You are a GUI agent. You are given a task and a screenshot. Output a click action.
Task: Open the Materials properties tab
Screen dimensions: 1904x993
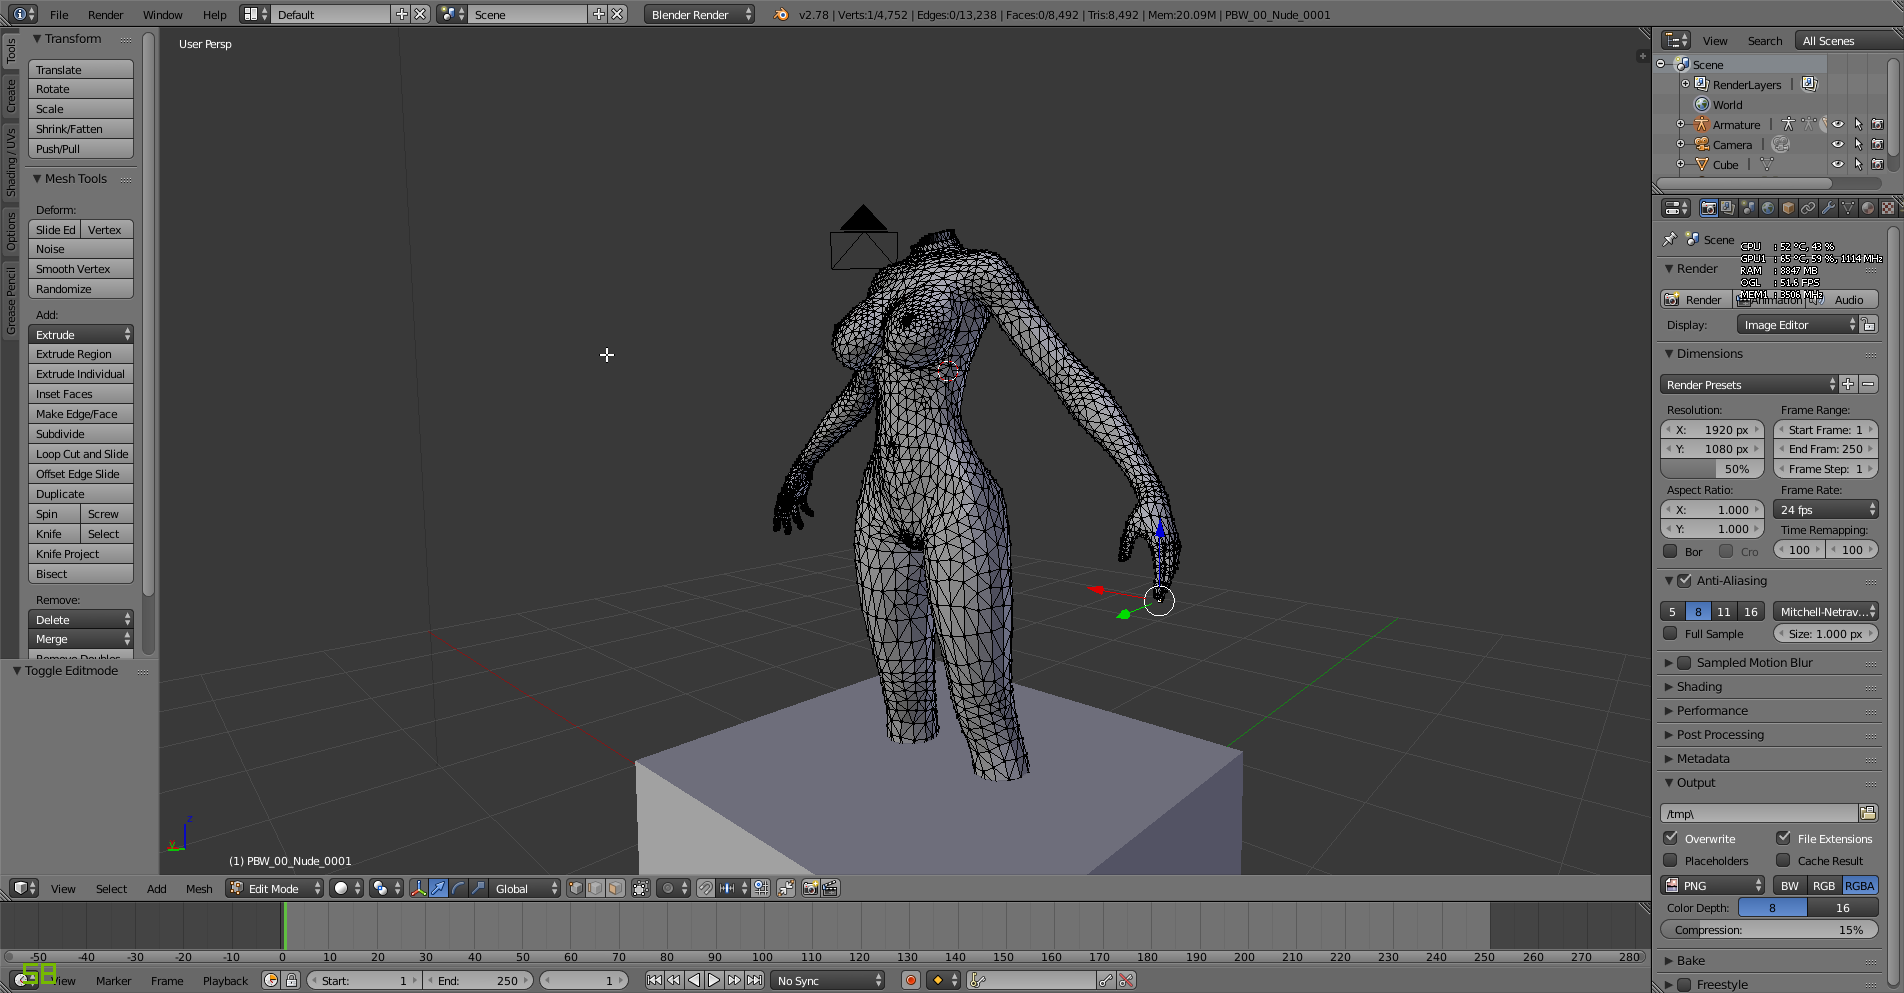pos(1868,208)
